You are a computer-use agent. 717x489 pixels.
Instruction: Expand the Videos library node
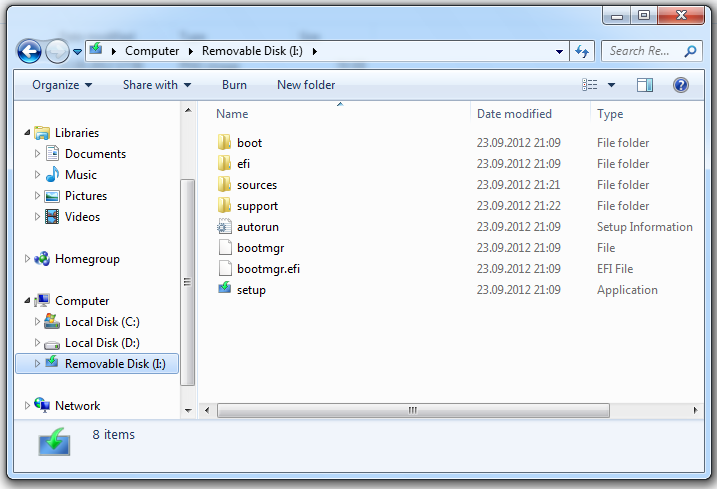pos(37,217)
